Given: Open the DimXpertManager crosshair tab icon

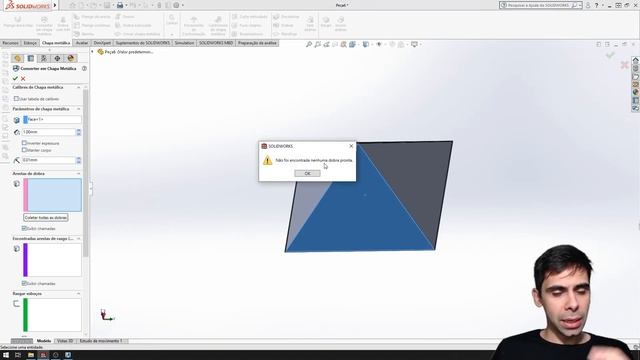Looking at the screenshot, I should [x=57, y=58].
